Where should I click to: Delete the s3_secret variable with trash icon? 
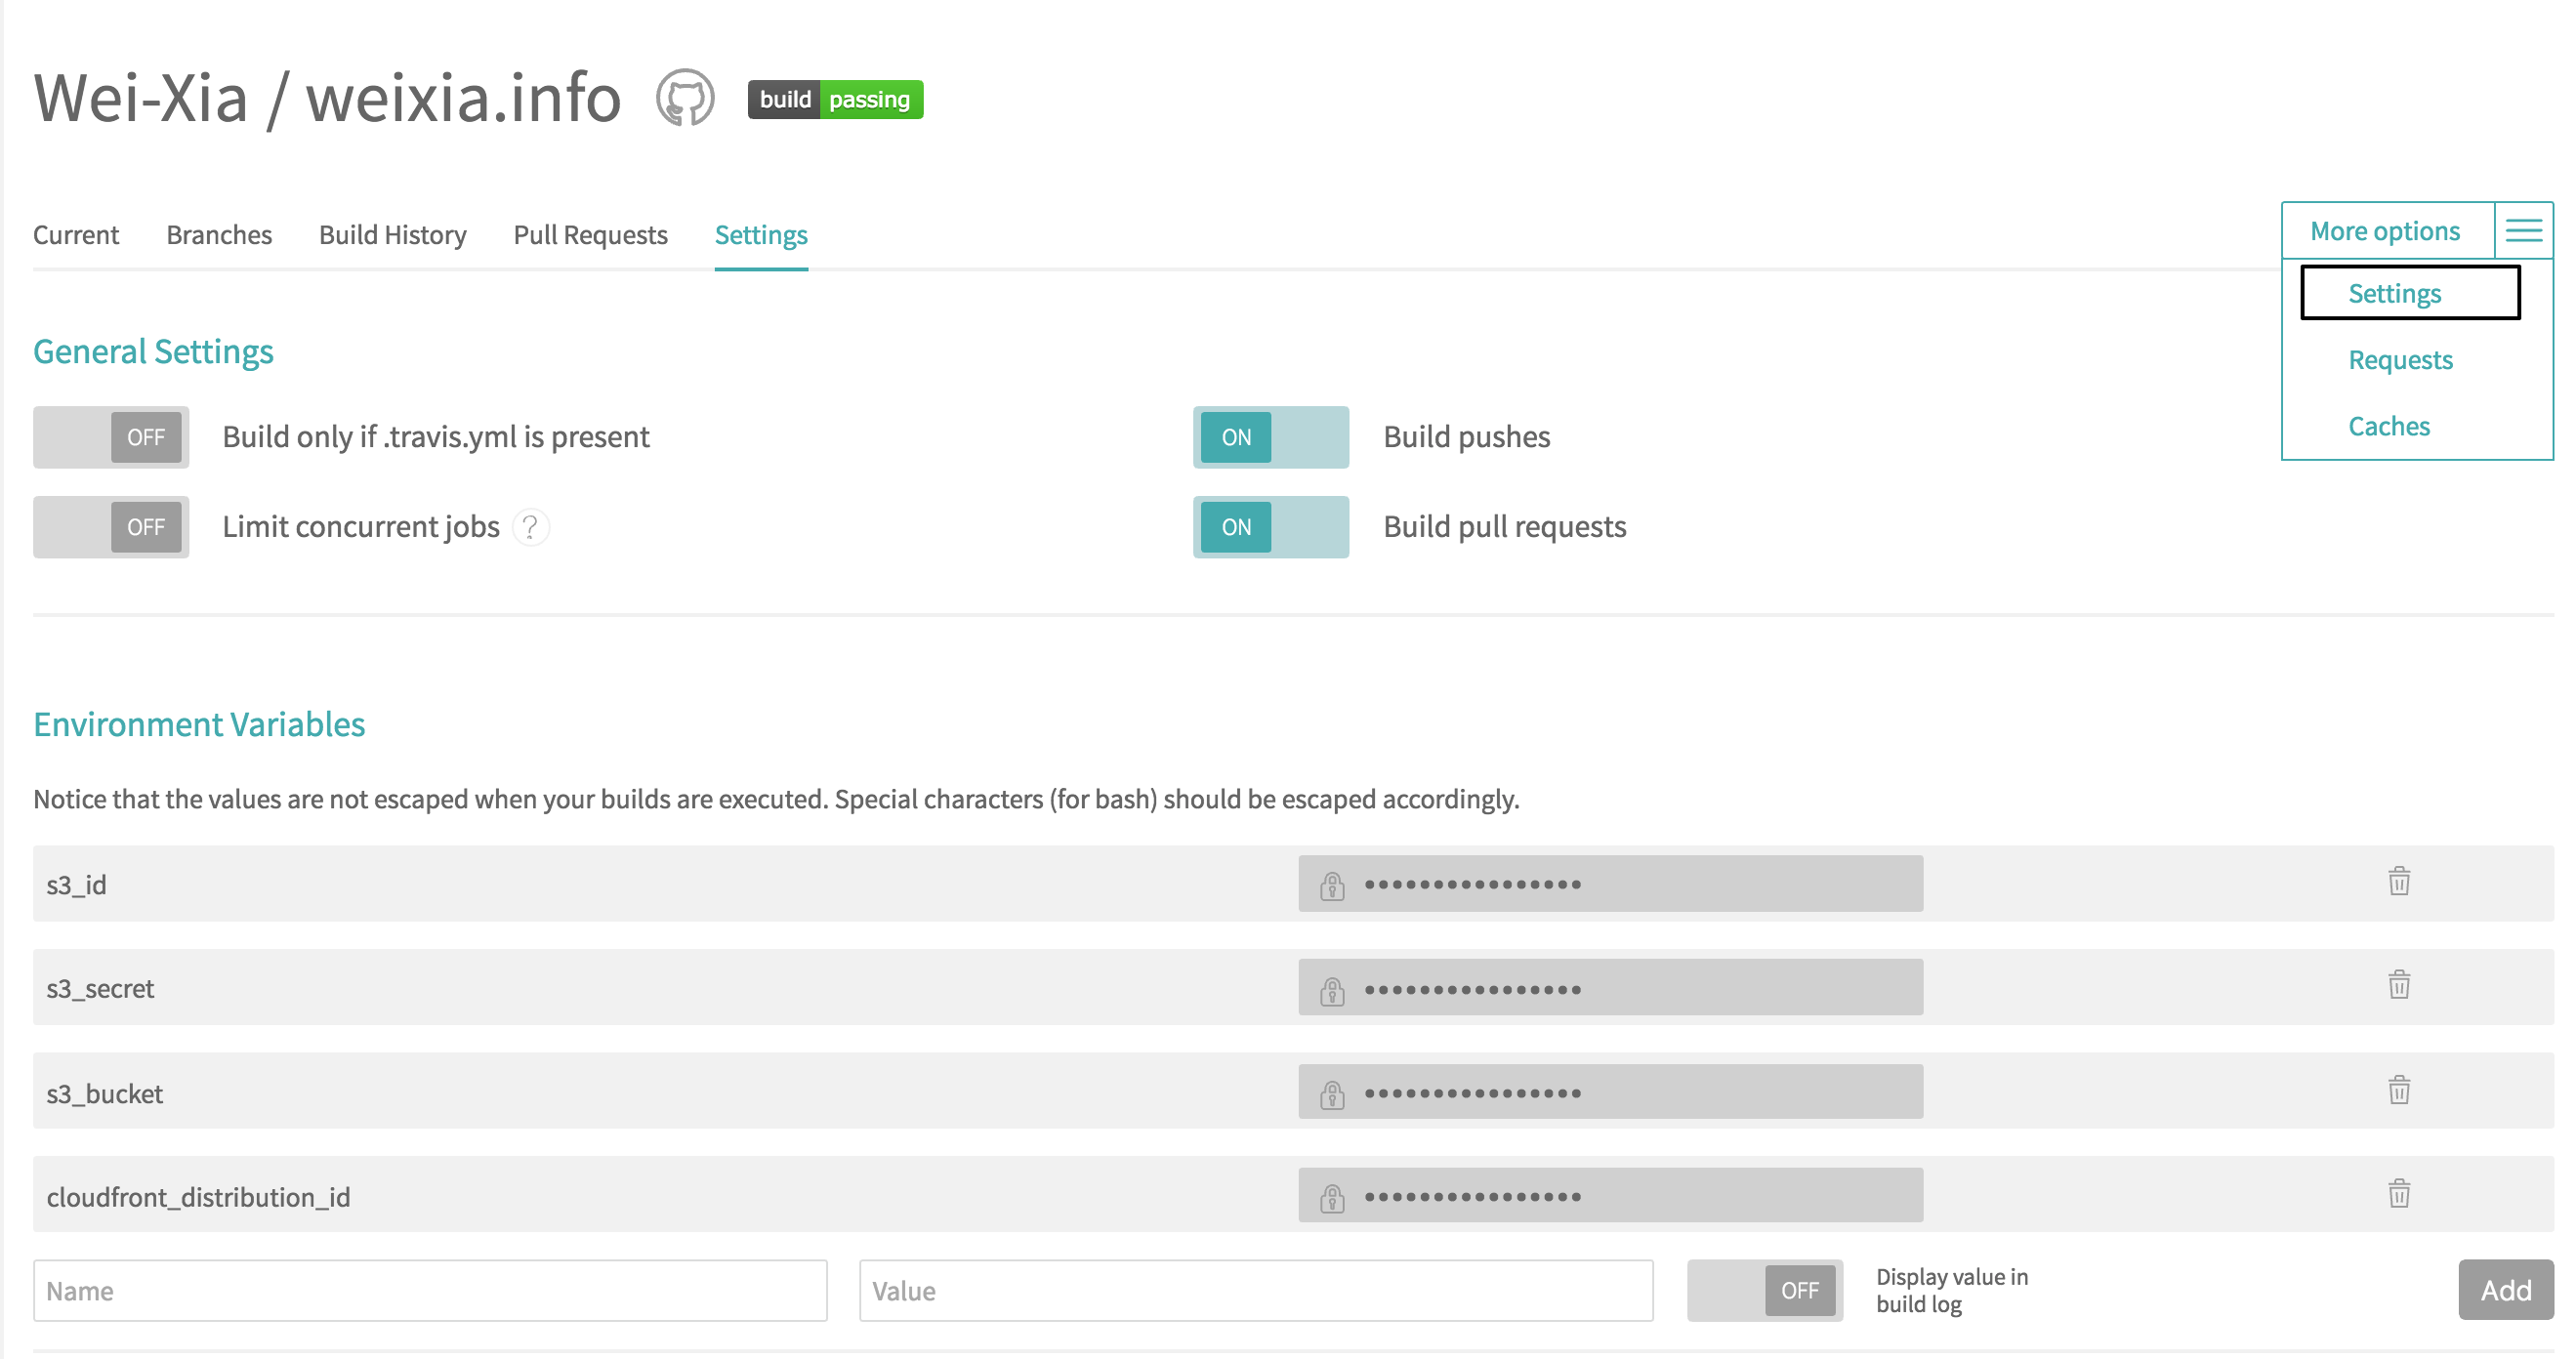point(2398,986)
